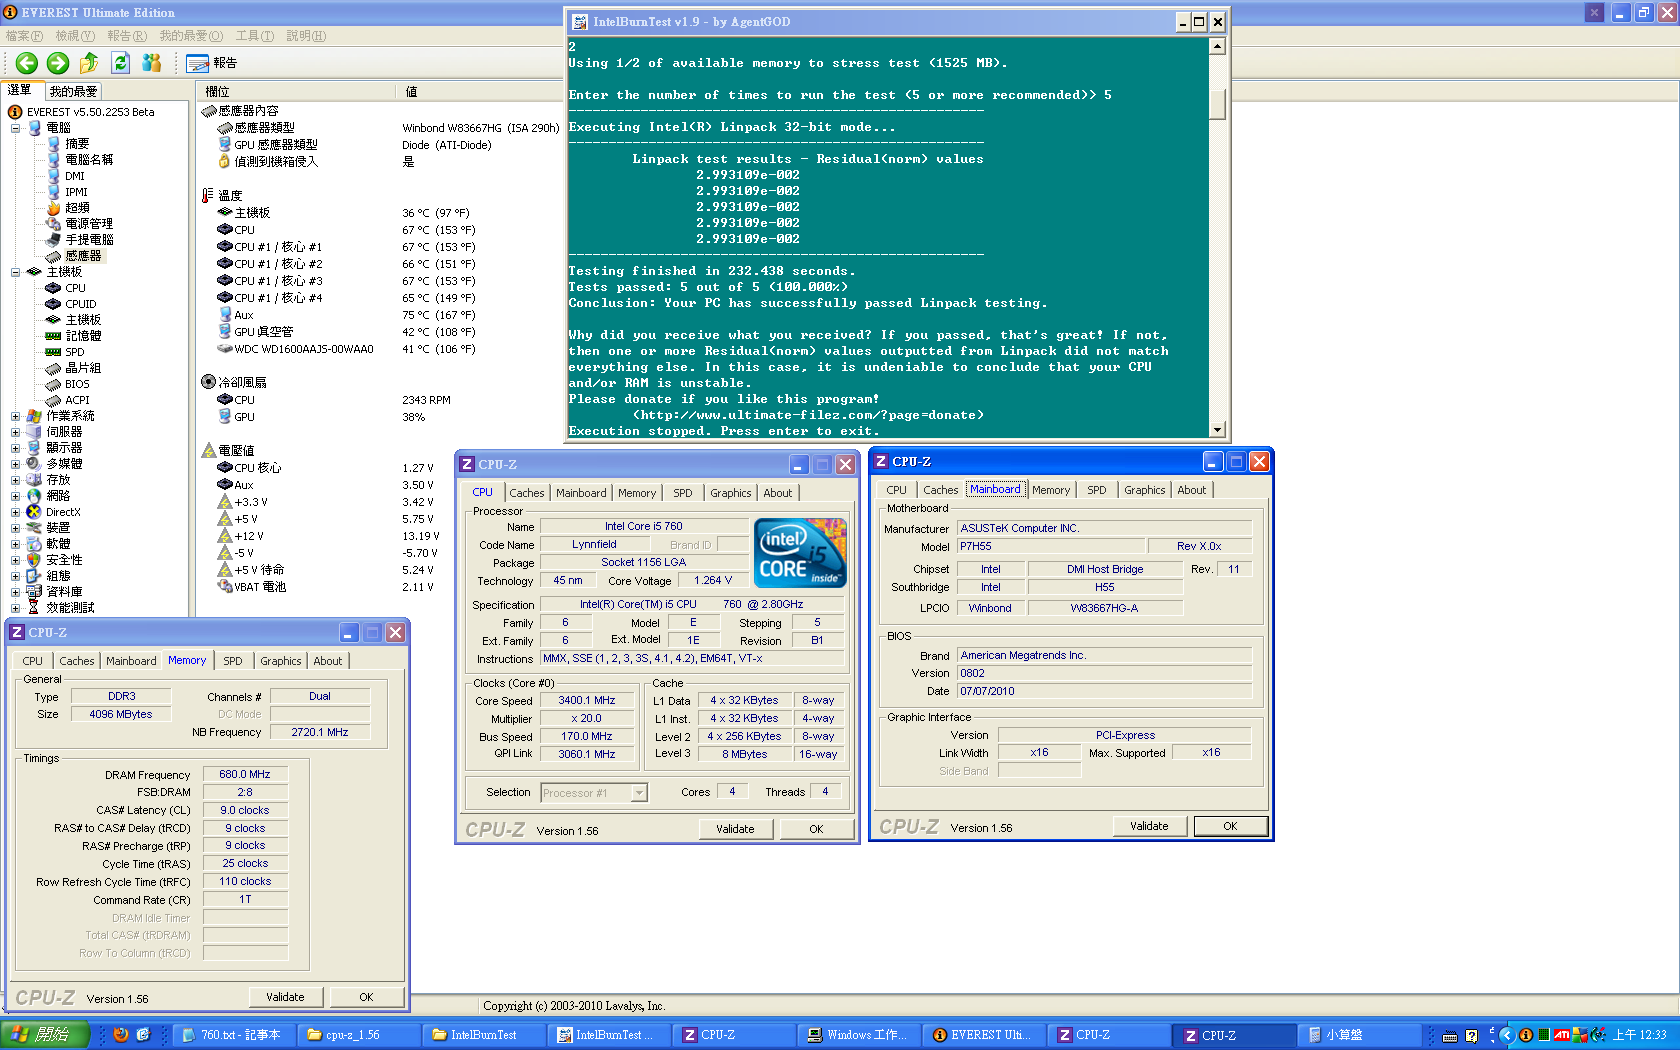Select the DirectX tree item
The image size is (1680, 1050).
click(x=62, y=512)
